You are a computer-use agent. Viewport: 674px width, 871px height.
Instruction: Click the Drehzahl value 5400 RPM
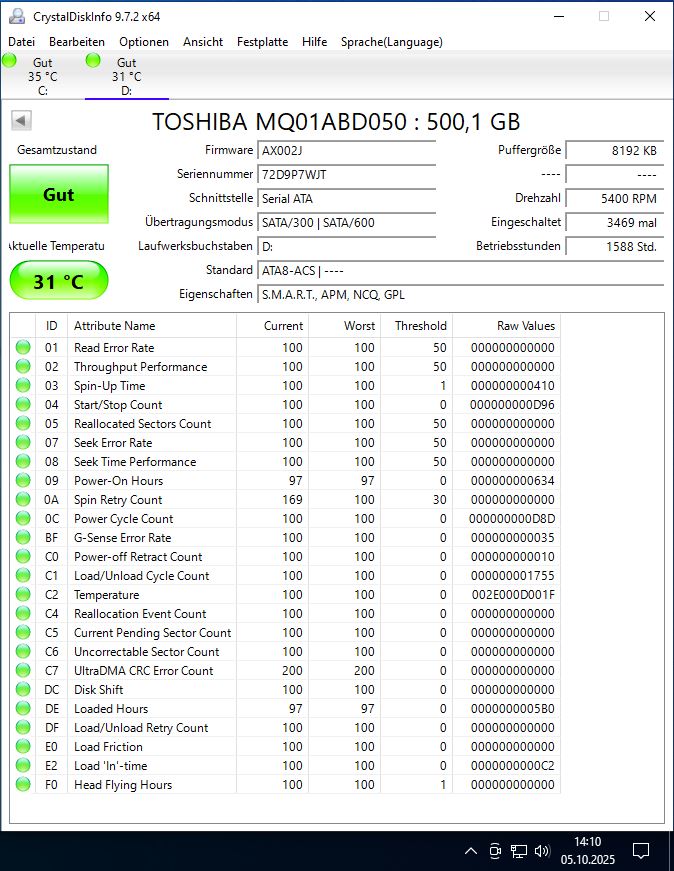pos(615,198)
